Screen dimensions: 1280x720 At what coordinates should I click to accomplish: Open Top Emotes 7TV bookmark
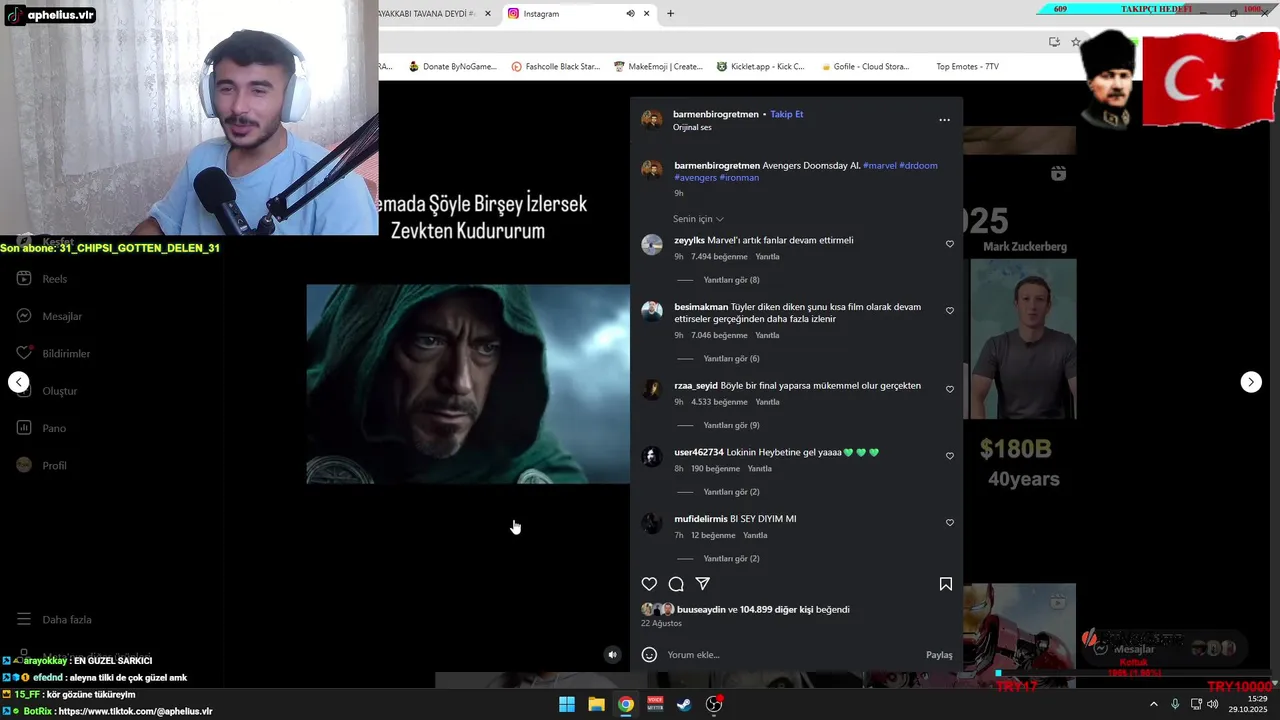tap(967, 67)
